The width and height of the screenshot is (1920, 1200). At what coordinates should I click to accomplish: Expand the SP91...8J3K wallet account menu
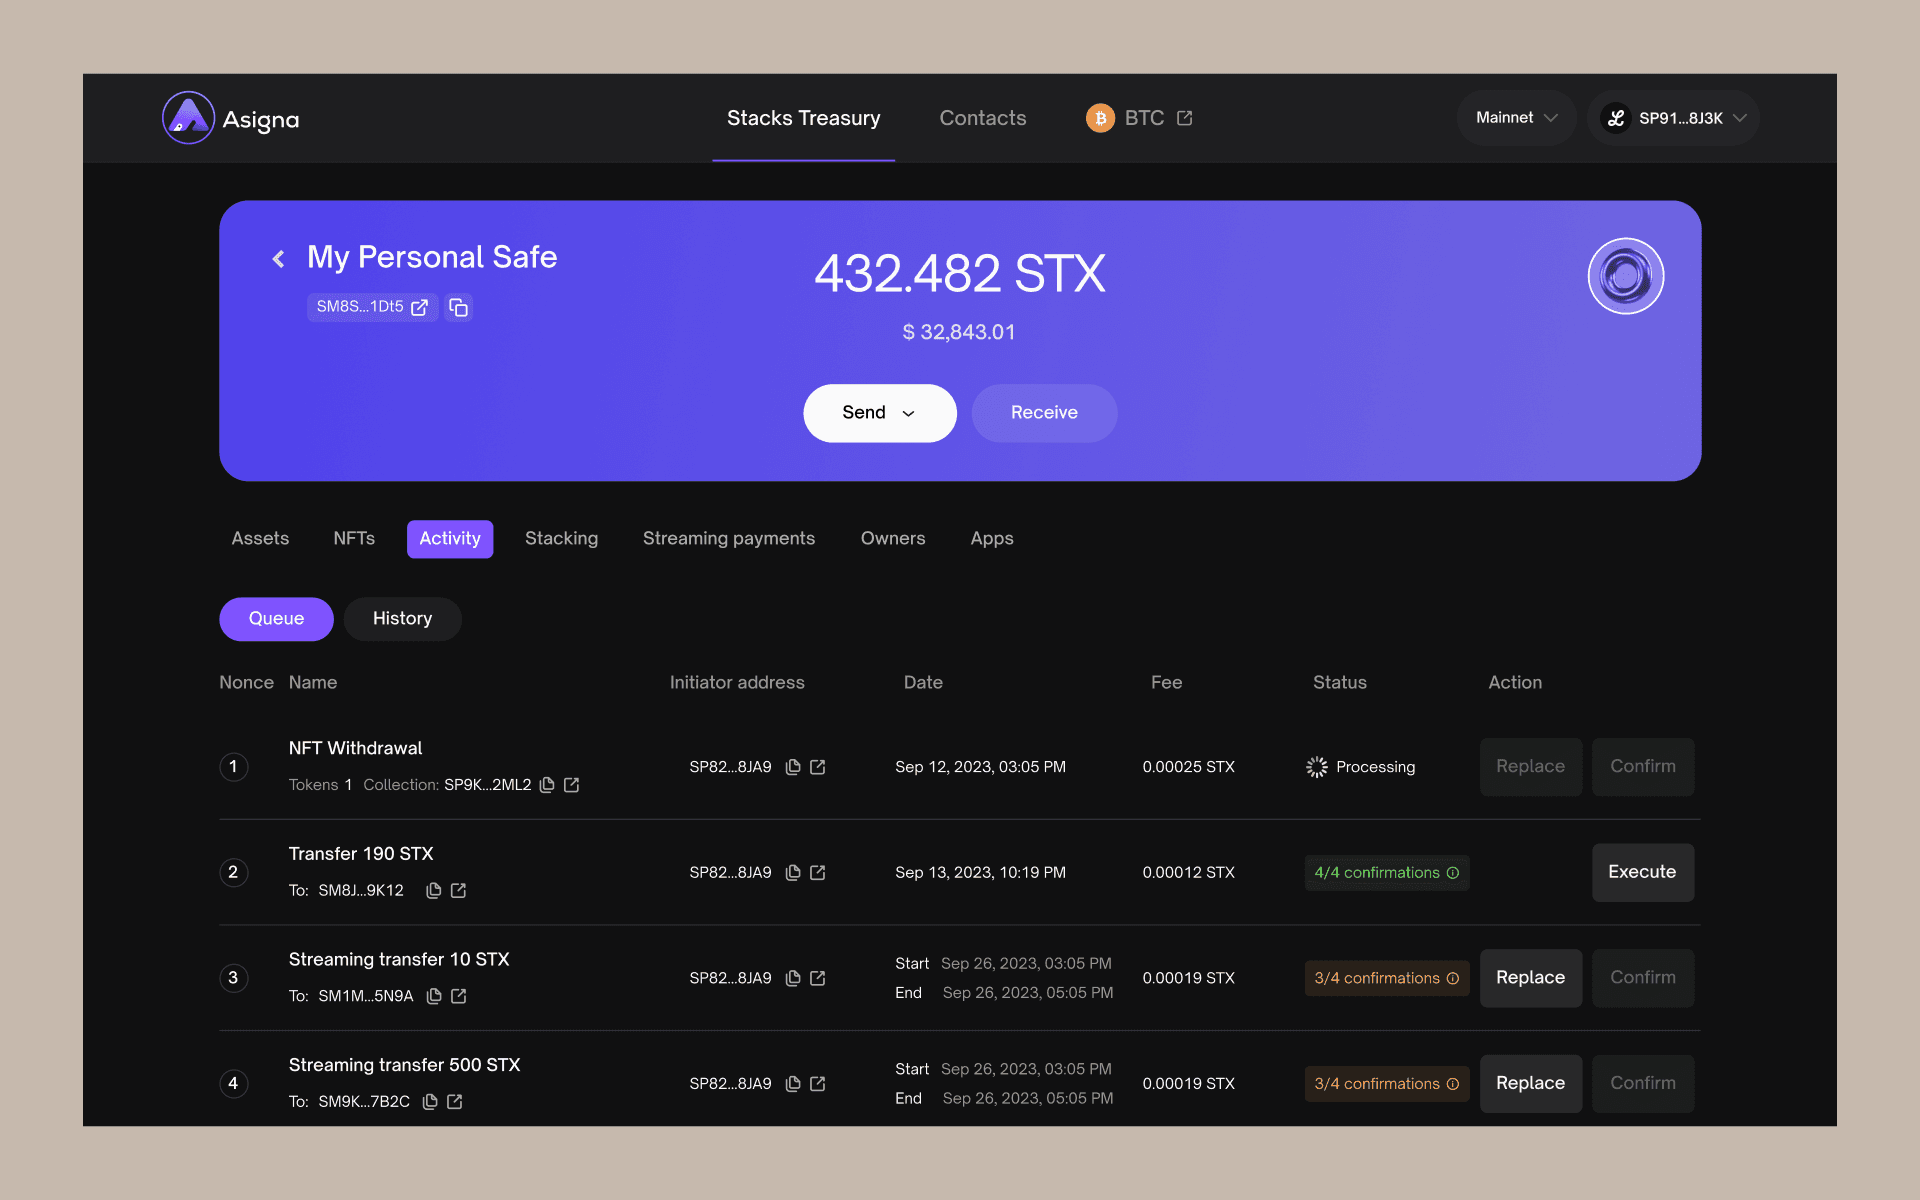click(x=1673, y=118)
